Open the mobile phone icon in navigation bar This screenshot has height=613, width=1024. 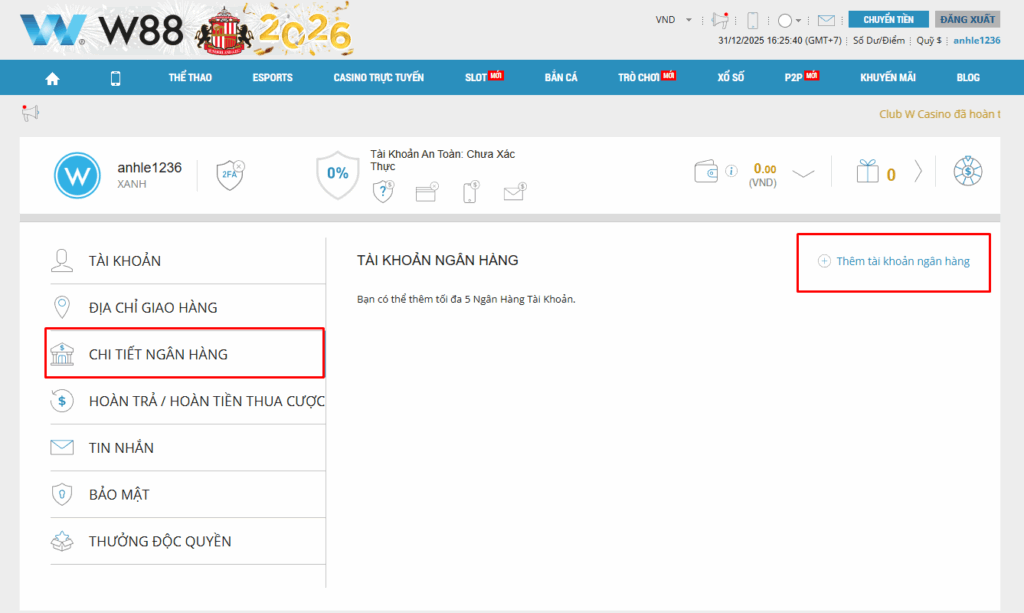(x=115, y=78)
